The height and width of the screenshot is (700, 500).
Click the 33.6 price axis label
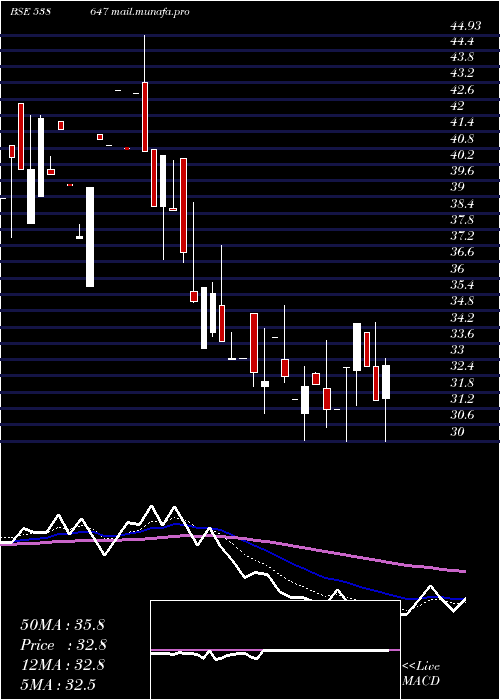[x=462, y=334]
